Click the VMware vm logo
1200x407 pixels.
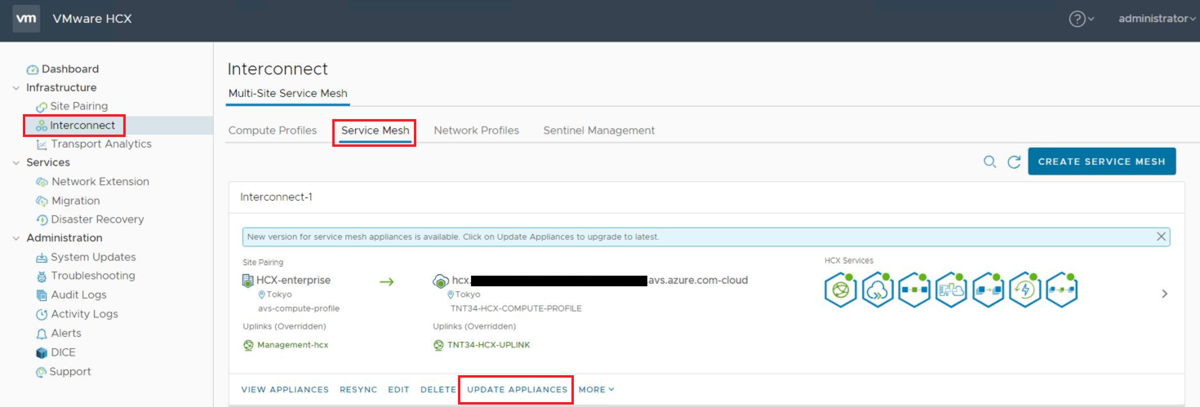[x=26, y=19]
